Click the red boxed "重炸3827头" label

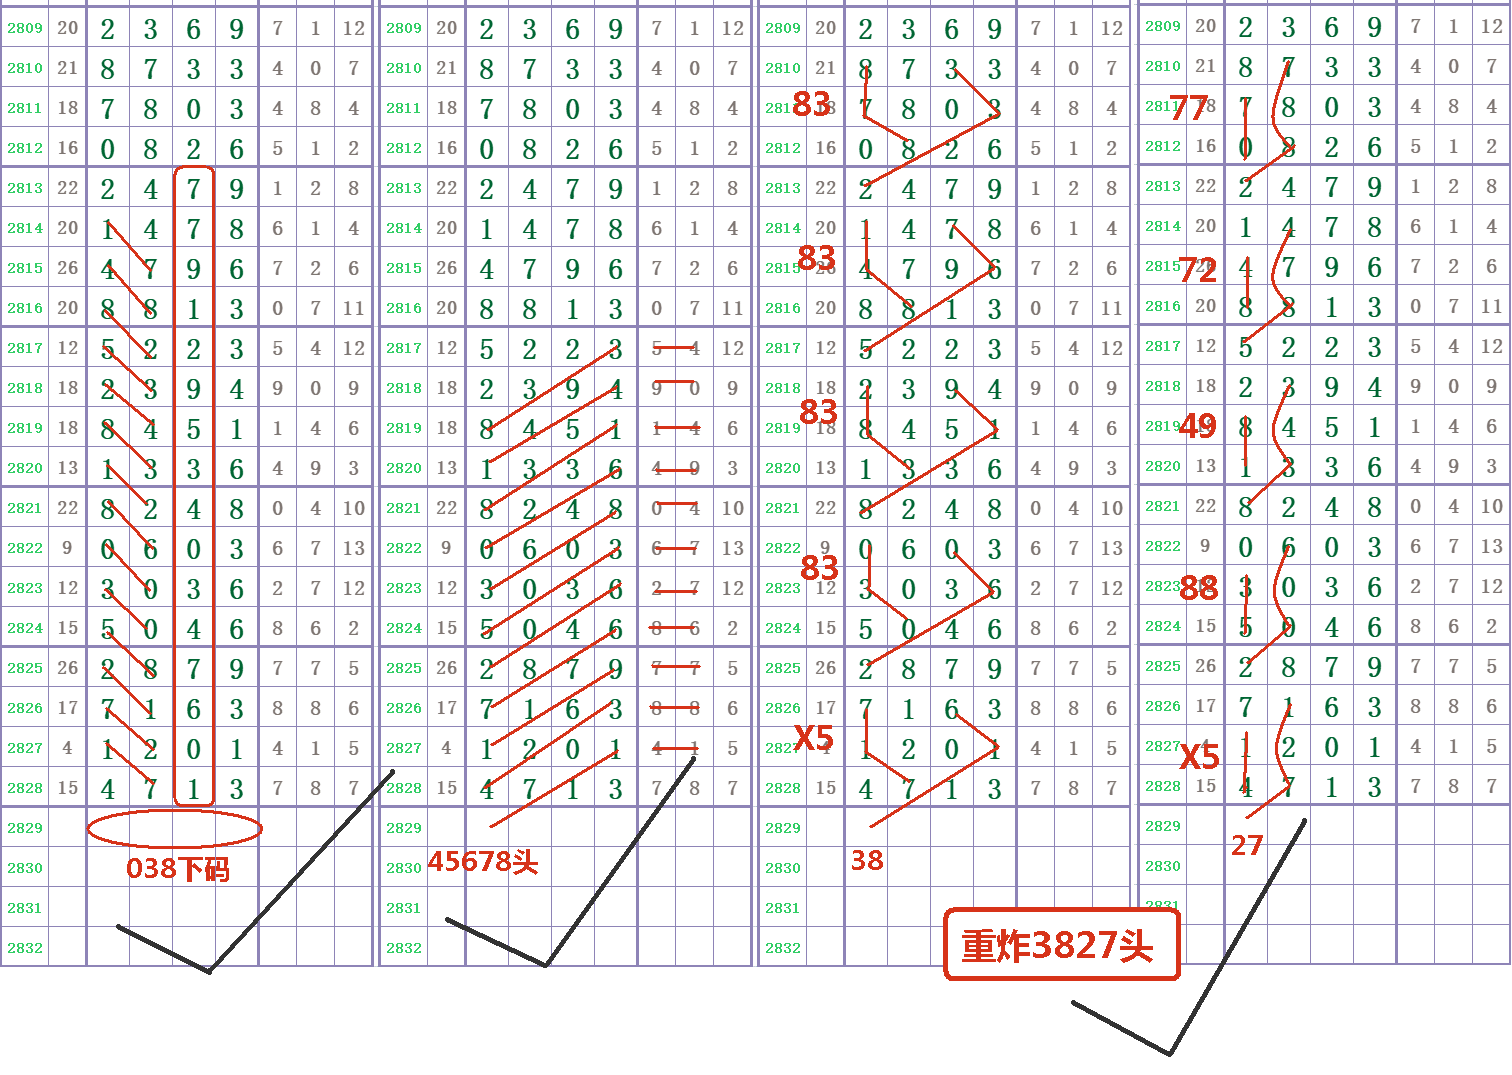tap(1060, 945)
